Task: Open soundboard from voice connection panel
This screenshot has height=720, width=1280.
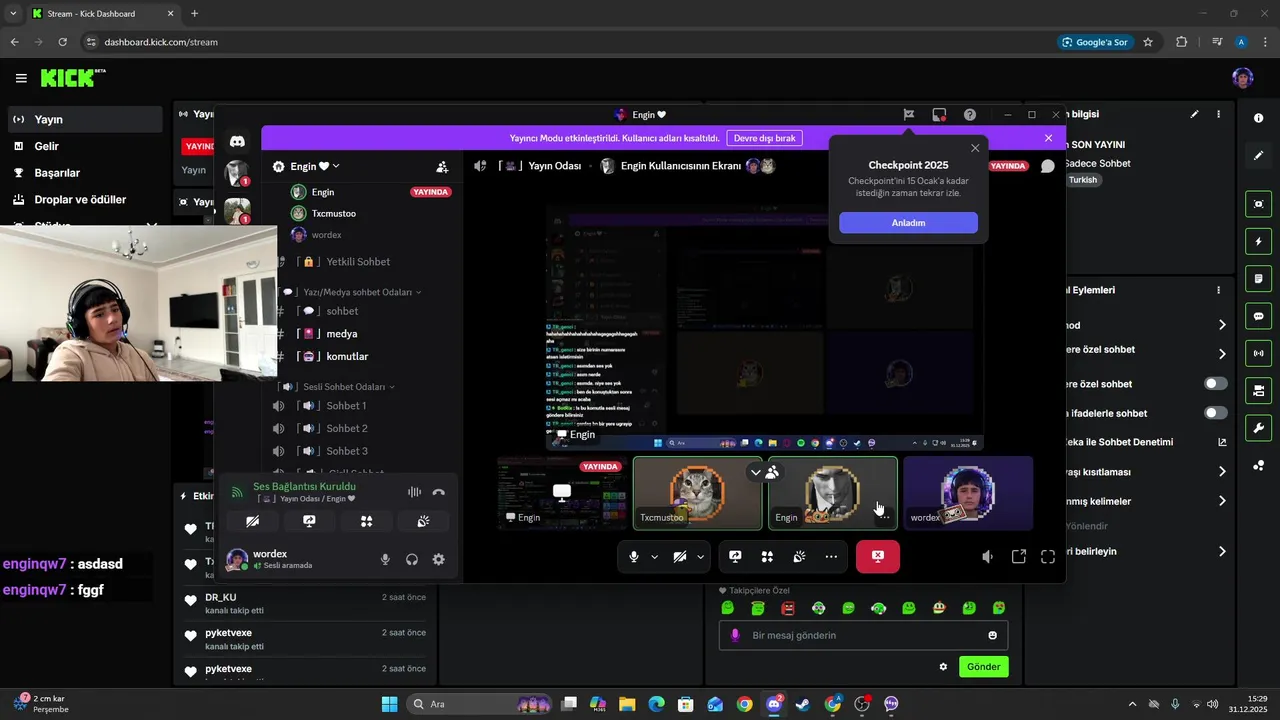Action: tap(423, 521)
